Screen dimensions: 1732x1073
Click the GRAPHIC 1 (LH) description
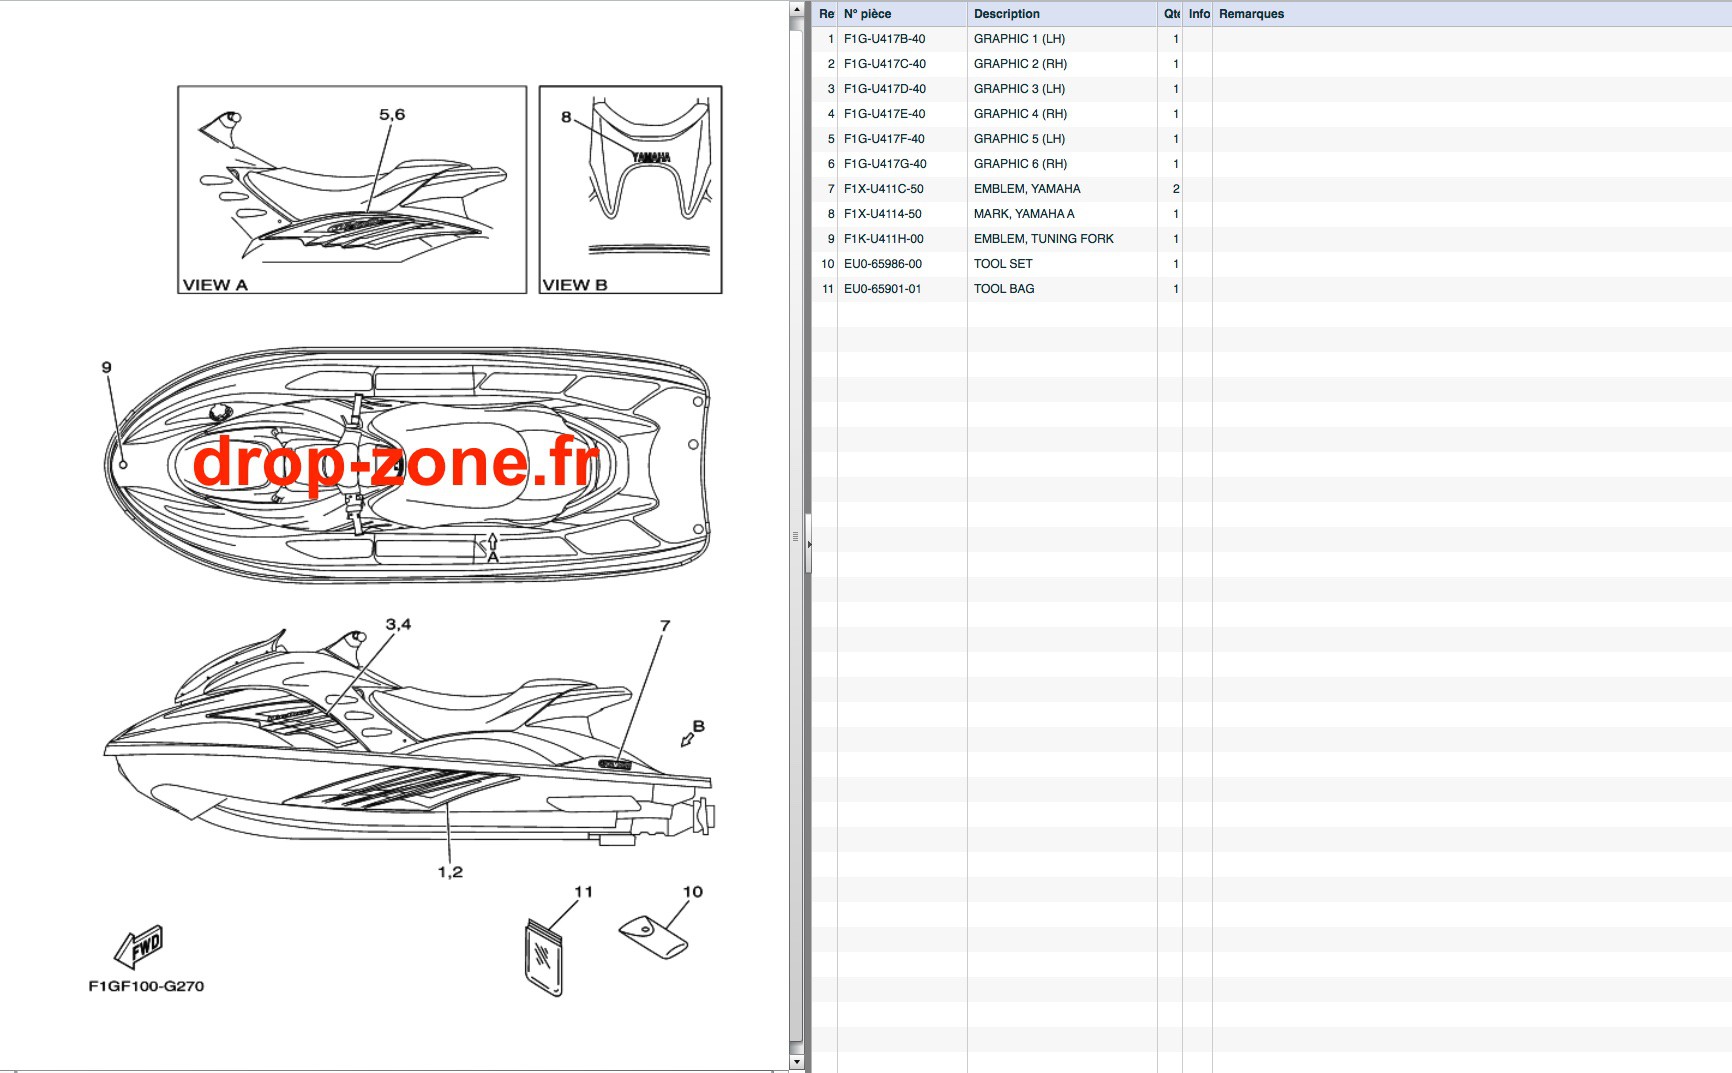pyautogui.click(x=1019, y=39)
